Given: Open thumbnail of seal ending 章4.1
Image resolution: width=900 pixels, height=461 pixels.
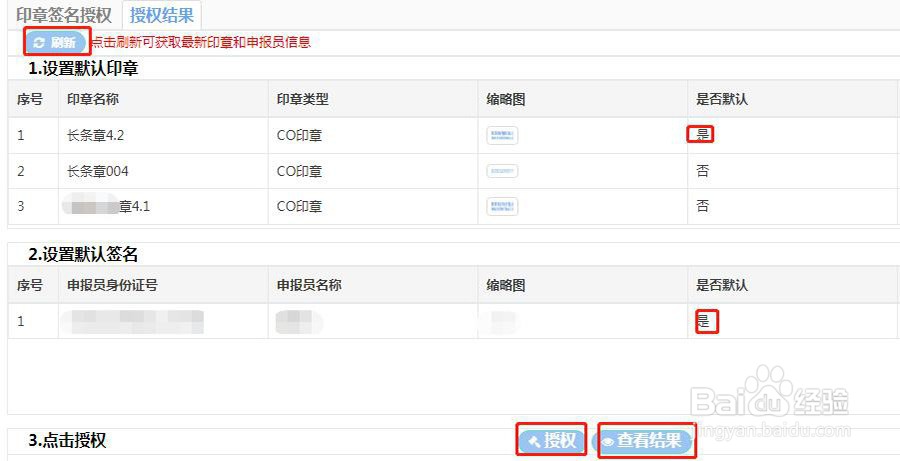Looking at the screenshot, I should pyautogui.click(x=502, y=207).
